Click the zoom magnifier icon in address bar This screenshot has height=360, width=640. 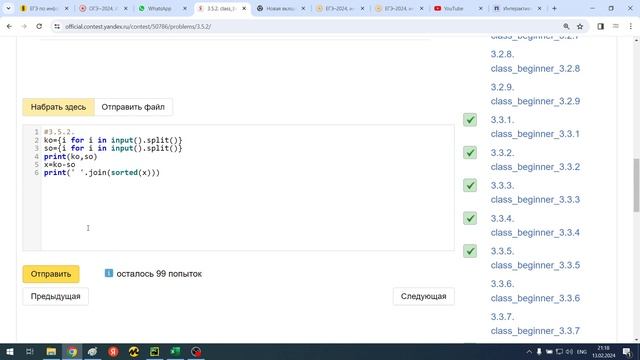566,27
